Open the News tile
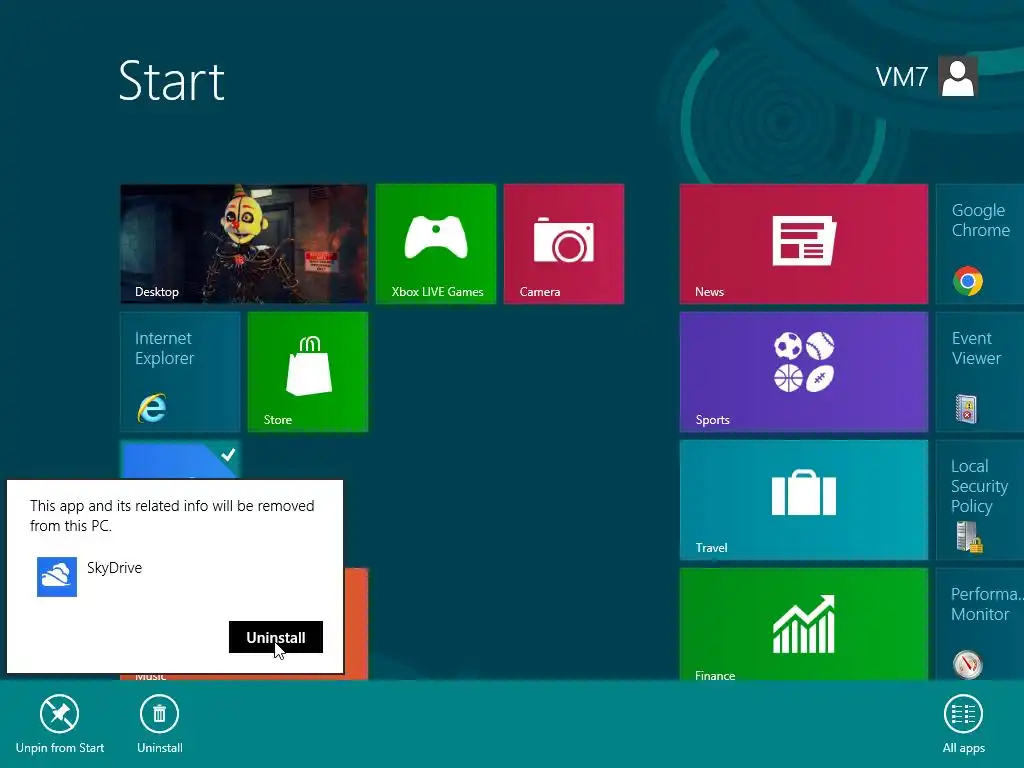 tap(803, 244)
